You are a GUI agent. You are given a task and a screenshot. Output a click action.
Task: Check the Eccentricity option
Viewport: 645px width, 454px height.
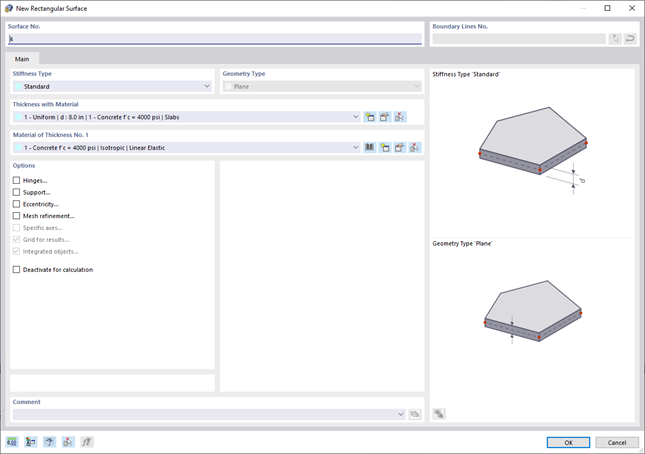(x=16, y=204)
